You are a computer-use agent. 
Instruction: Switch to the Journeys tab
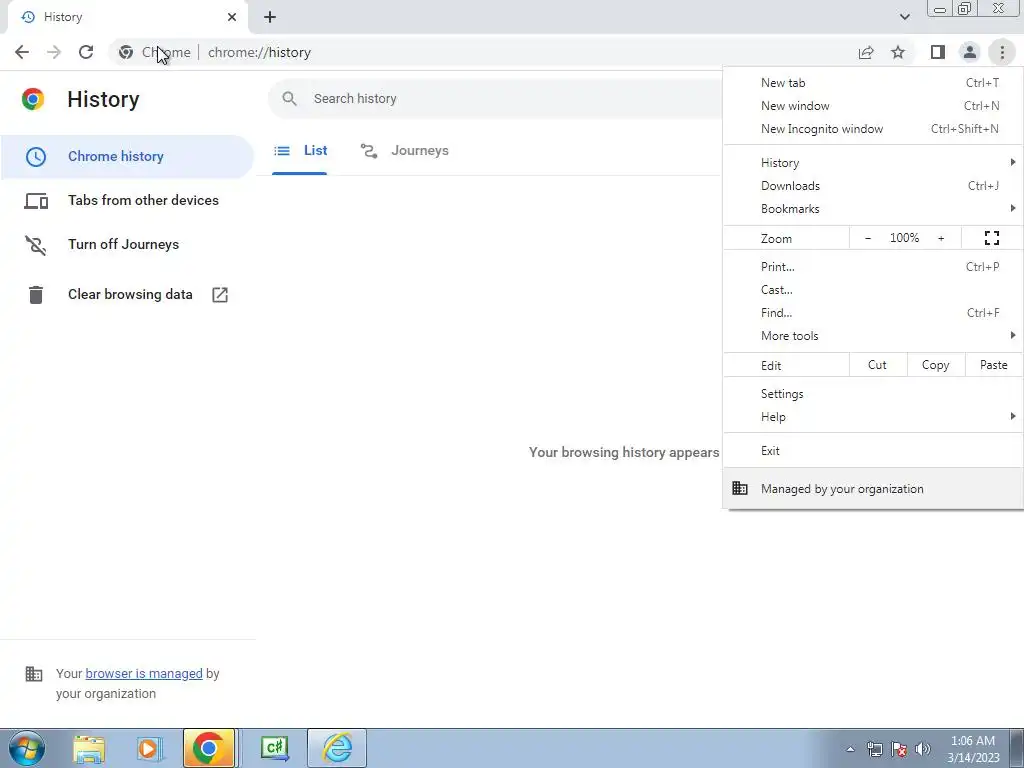(x=404, y=151)
